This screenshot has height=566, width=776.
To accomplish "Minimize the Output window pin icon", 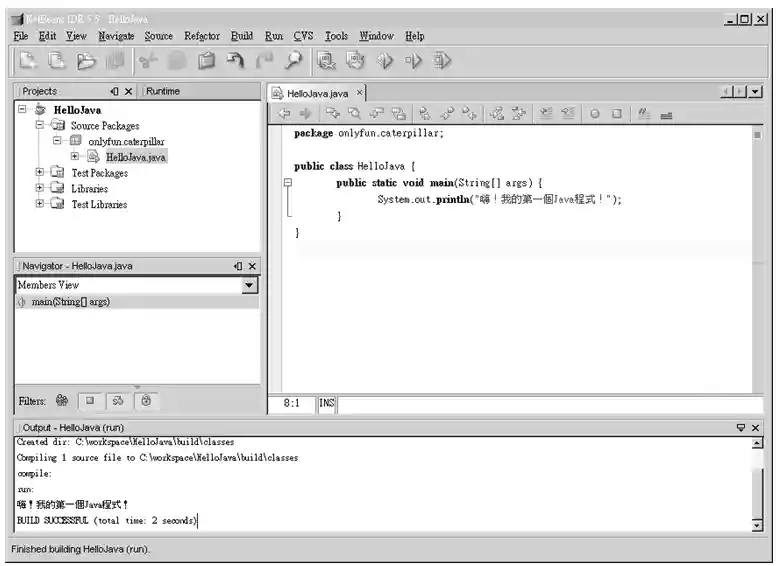I will pyautogui.click(x=741, y=427).
